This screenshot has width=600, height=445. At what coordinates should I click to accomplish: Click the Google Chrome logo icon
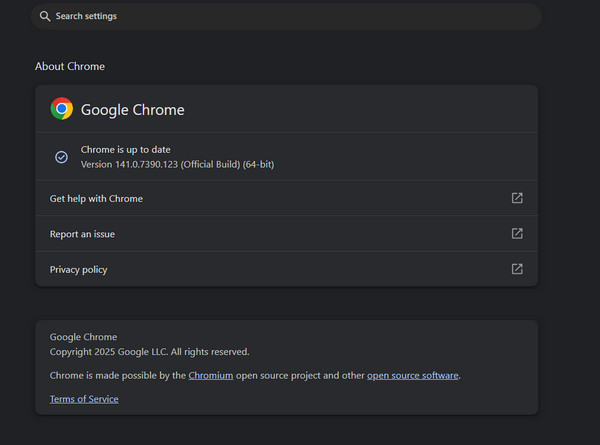pos(62,109)
